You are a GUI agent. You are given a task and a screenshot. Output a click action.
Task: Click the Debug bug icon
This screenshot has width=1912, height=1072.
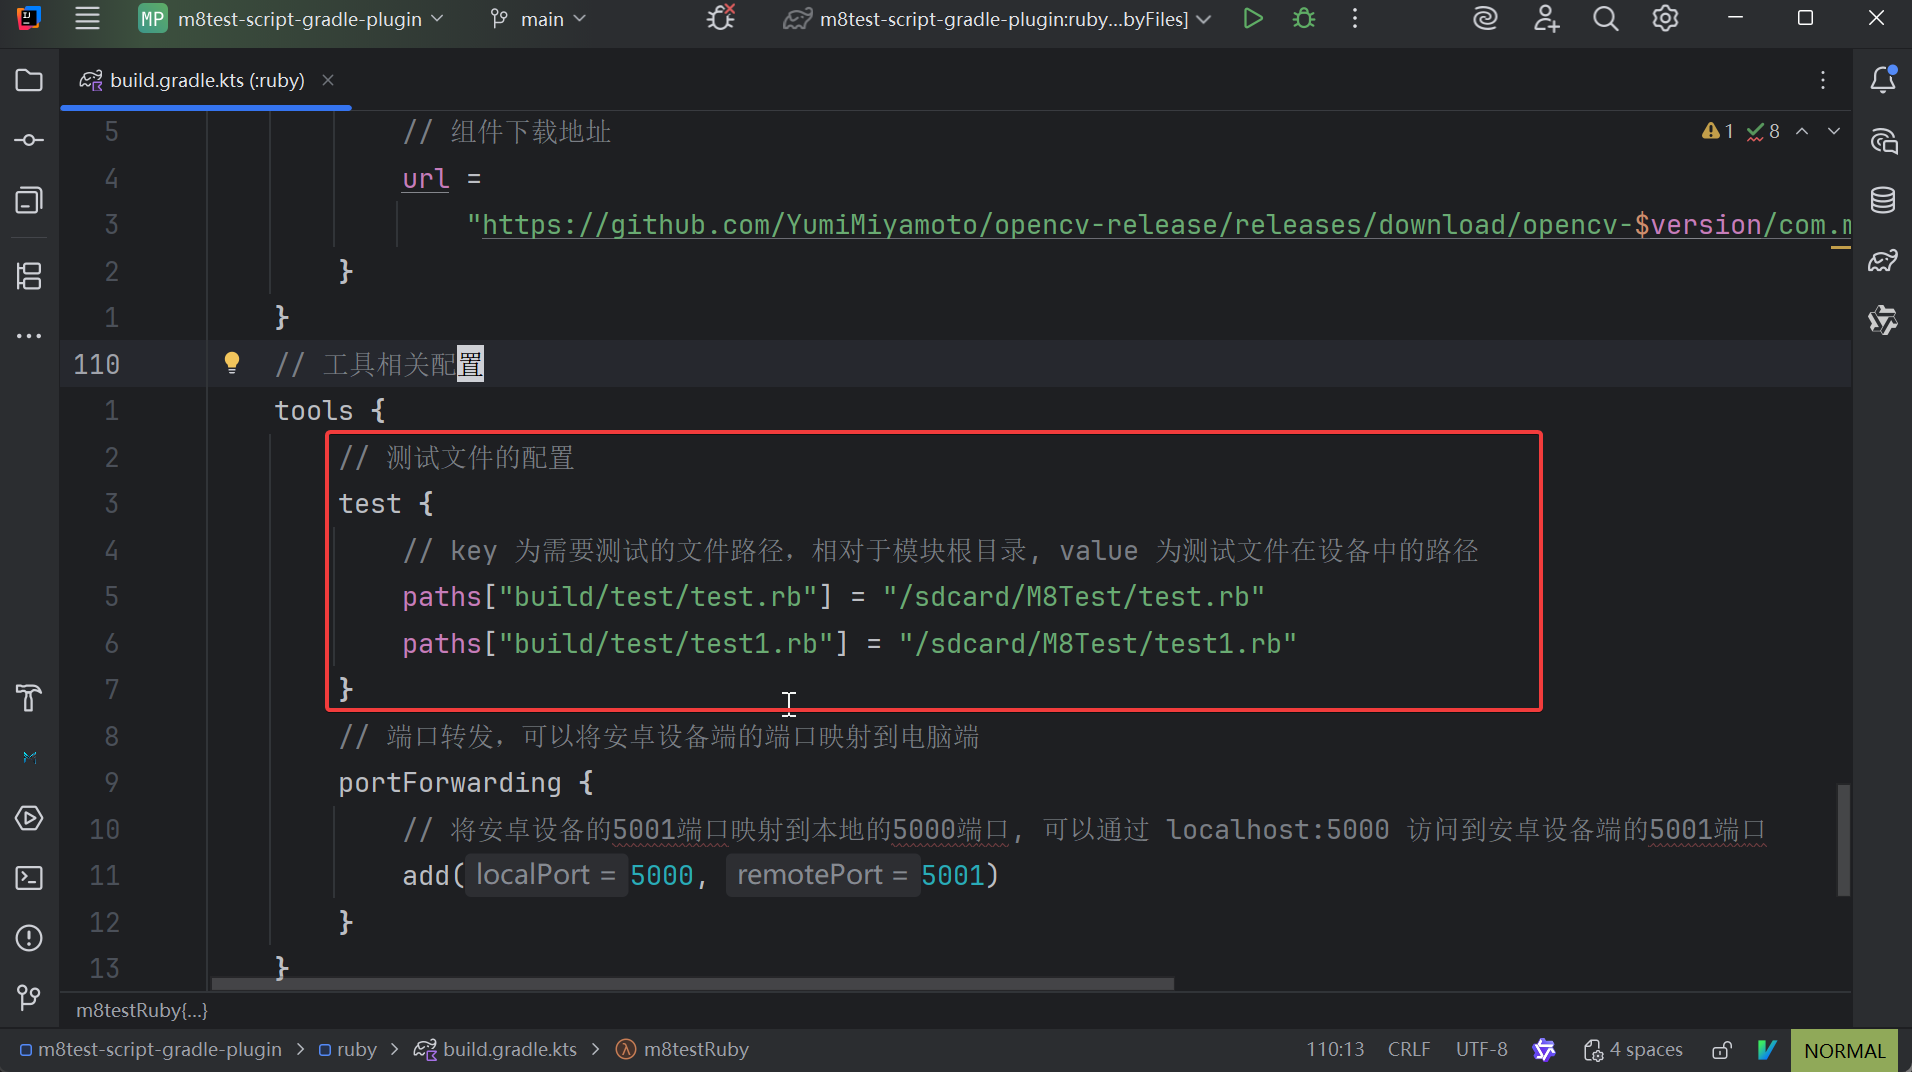(x=1304, y=19)
